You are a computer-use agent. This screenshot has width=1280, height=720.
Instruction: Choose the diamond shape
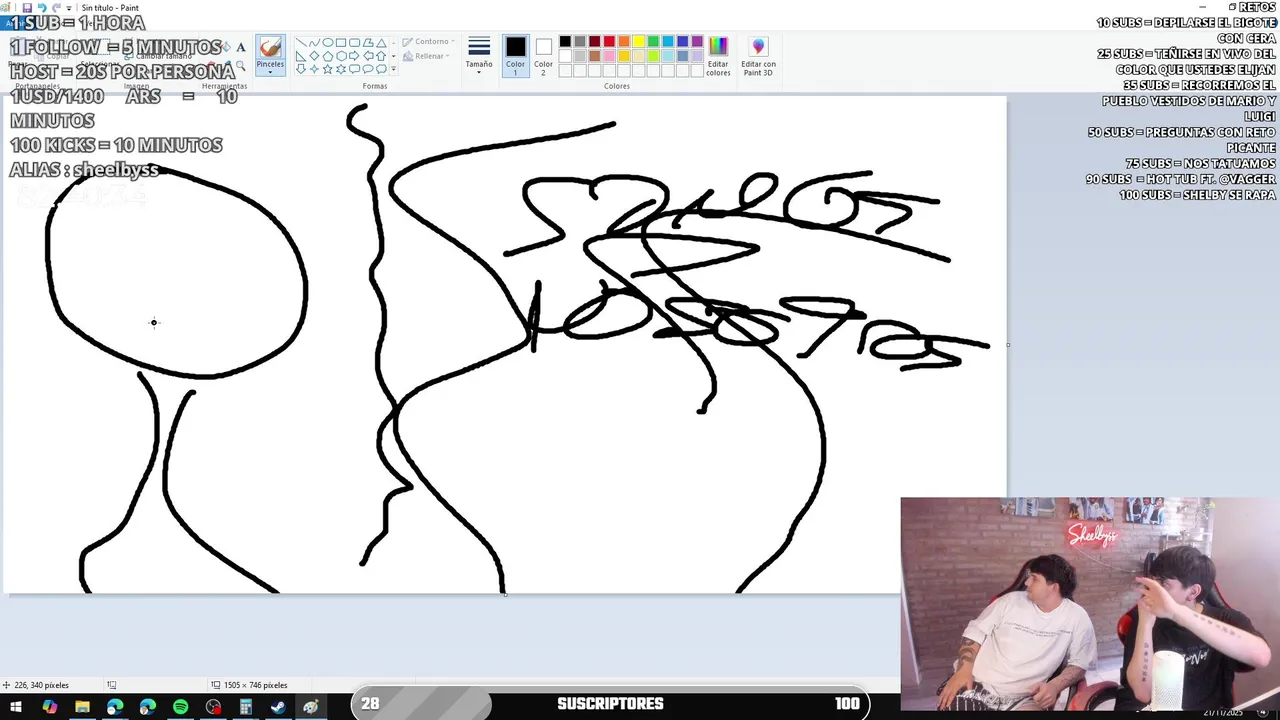pos(314,56)
